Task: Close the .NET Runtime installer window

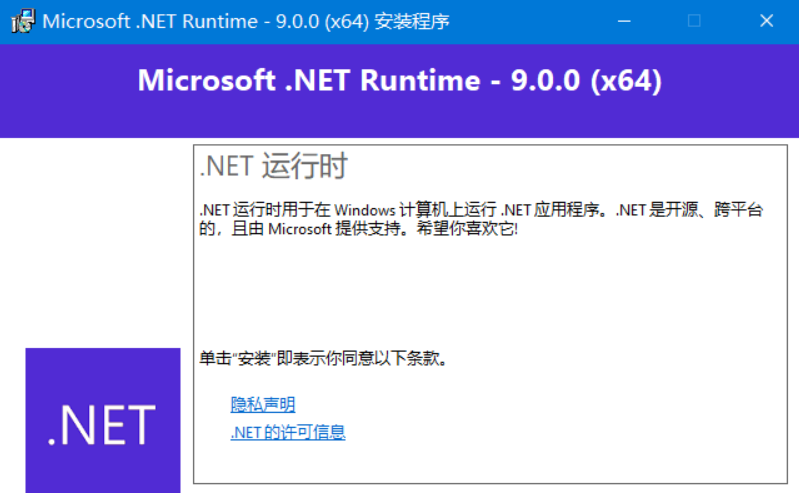Action: tap(766, 21)
